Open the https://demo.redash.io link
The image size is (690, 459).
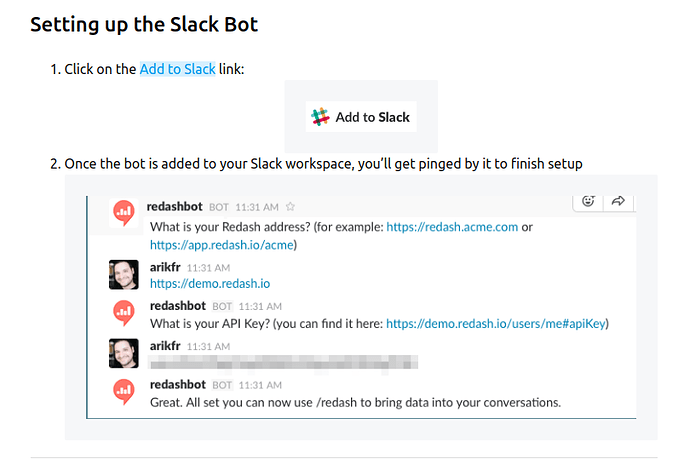210,284
